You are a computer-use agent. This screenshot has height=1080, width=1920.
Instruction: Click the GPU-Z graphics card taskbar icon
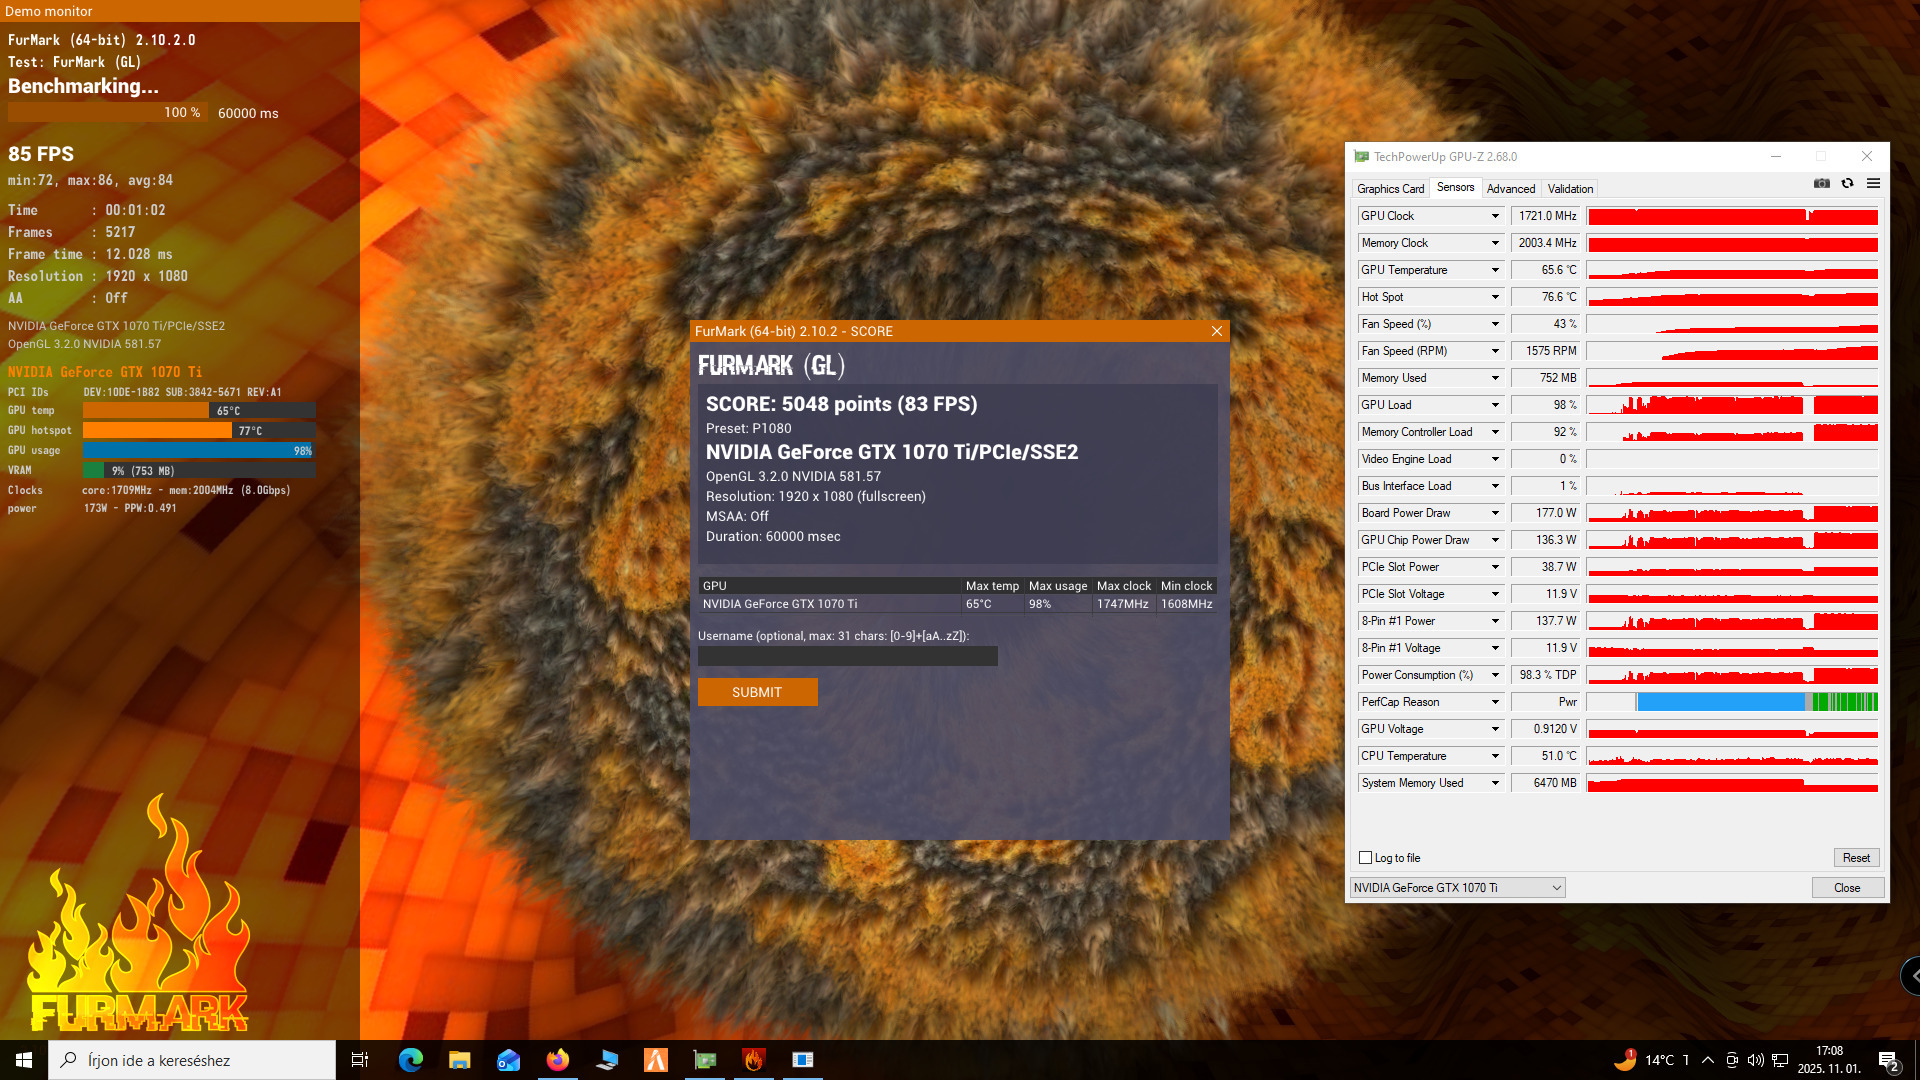pos(705,1060)
